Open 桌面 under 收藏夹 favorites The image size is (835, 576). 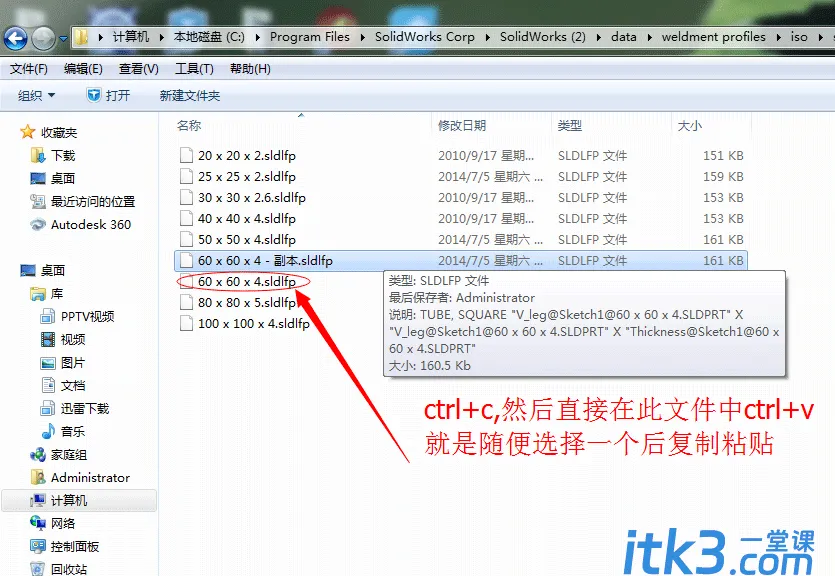click(x=53, y=178)
